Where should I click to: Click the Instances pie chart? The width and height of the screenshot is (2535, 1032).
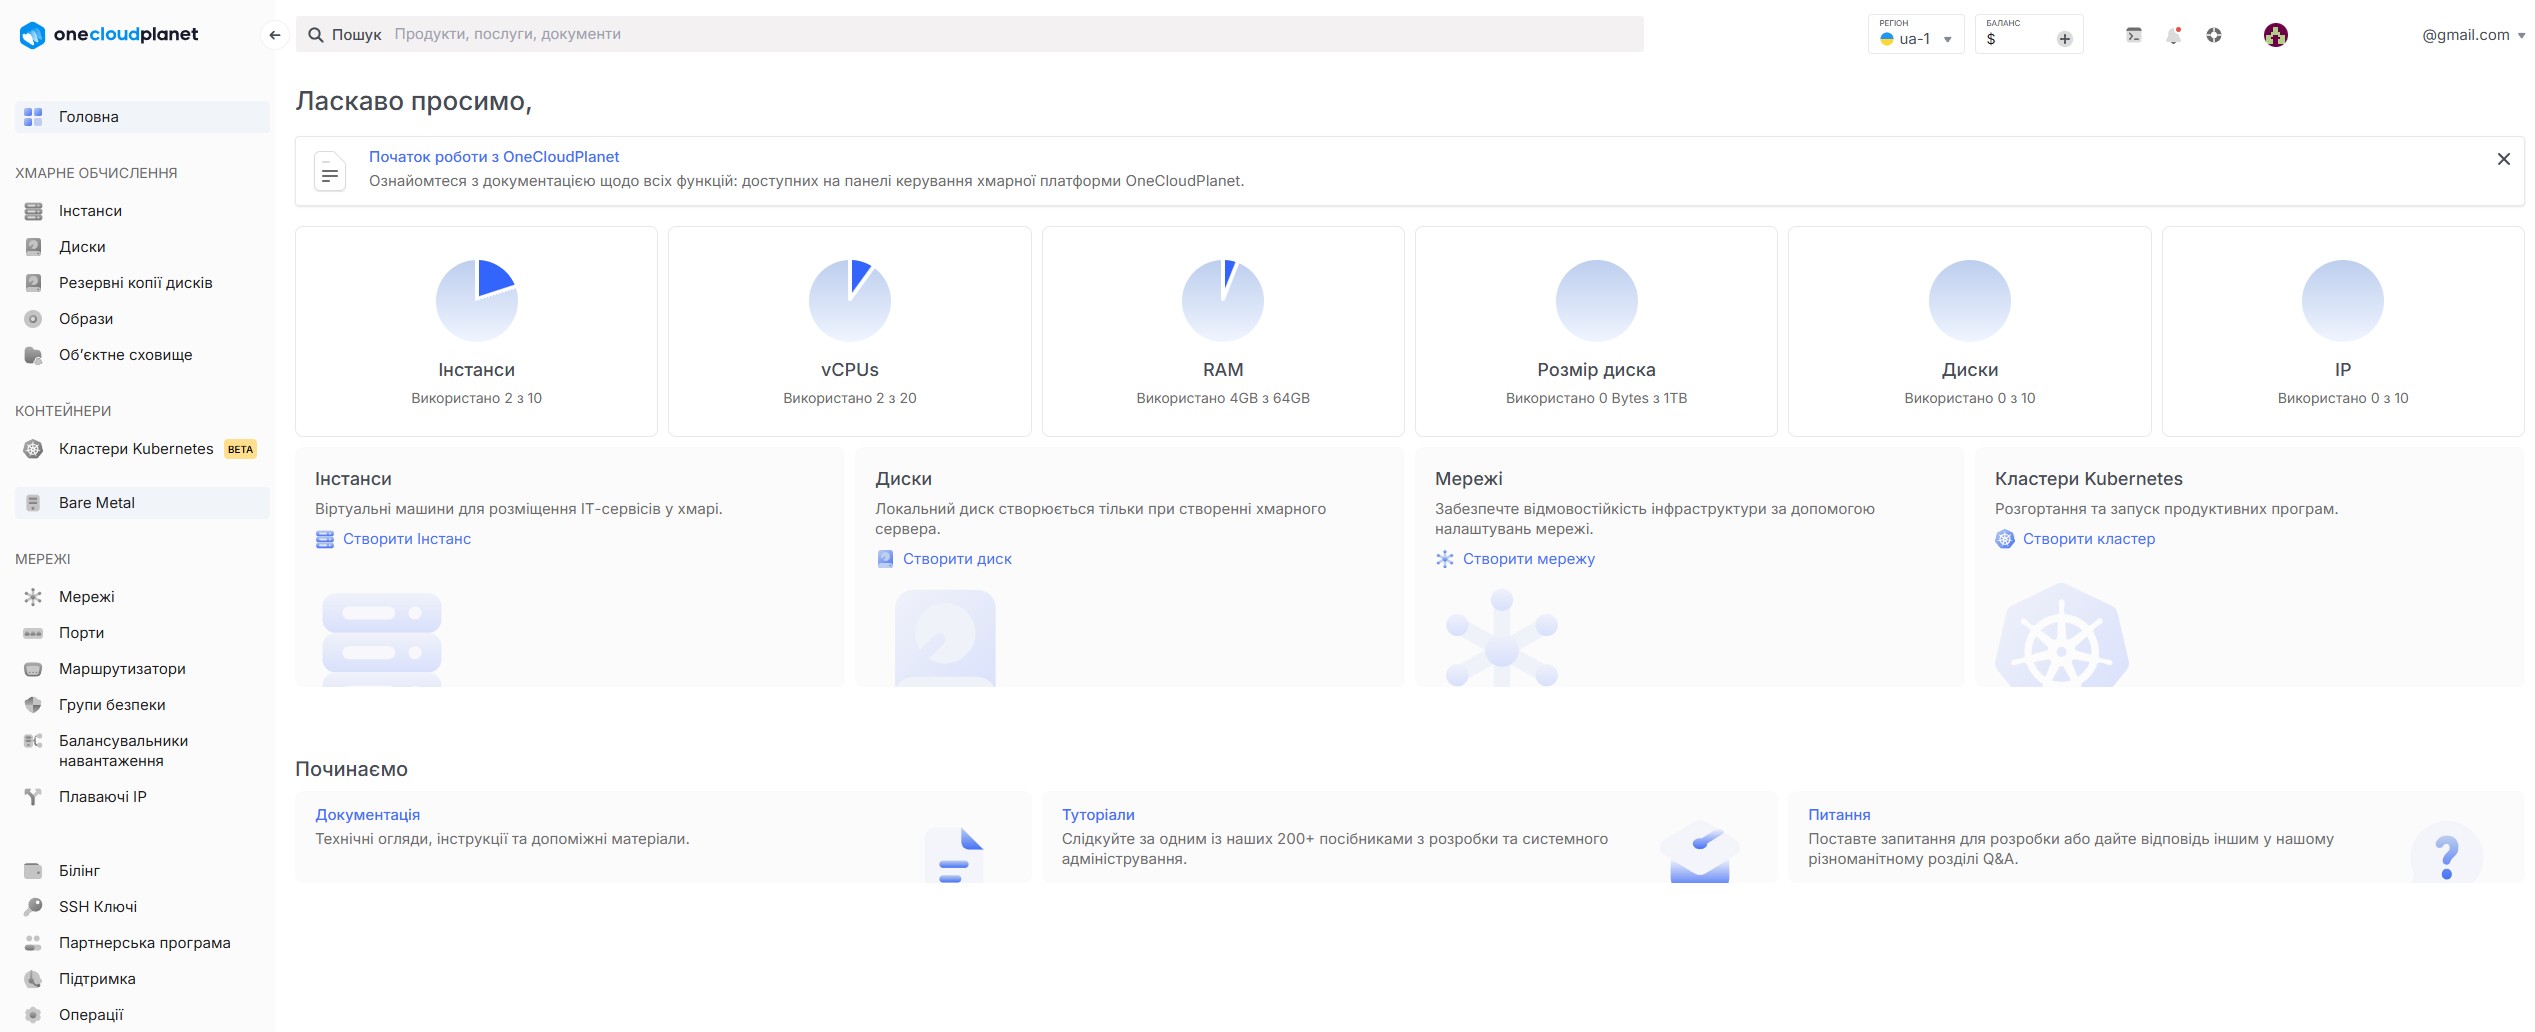tap(476, 300)
